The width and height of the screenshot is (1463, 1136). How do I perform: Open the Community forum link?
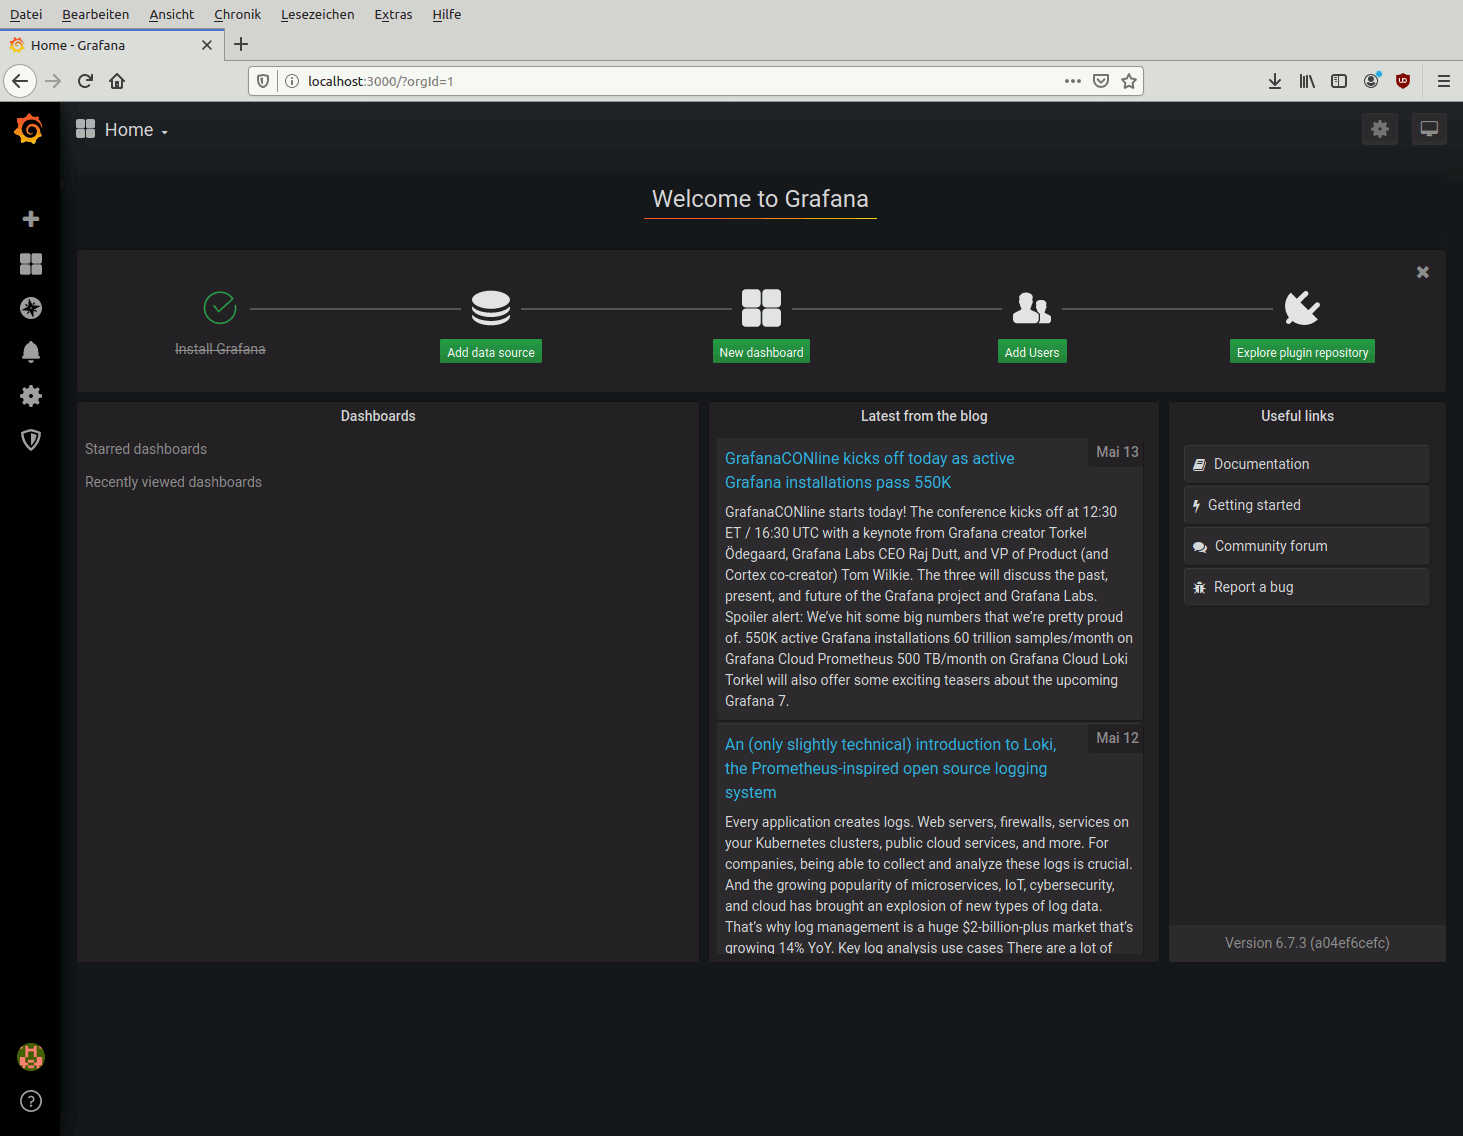point(1306,546)
